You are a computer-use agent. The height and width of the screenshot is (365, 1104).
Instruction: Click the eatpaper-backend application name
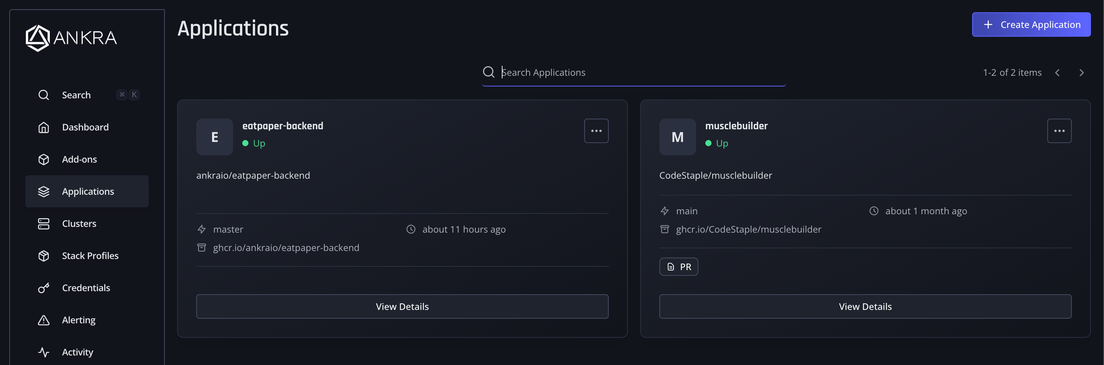click(282, 126)
